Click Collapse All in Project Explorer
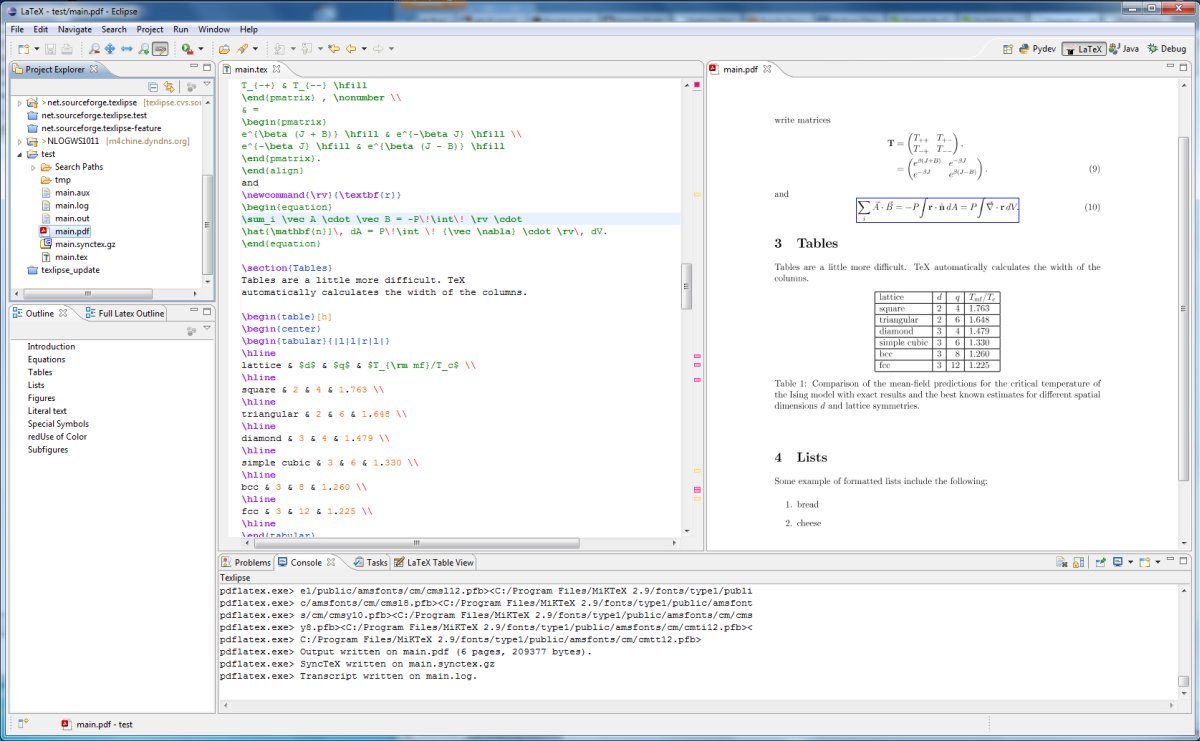Viewport: 1200px width, 741px height. pyautogui.click(x=153, y=87)
